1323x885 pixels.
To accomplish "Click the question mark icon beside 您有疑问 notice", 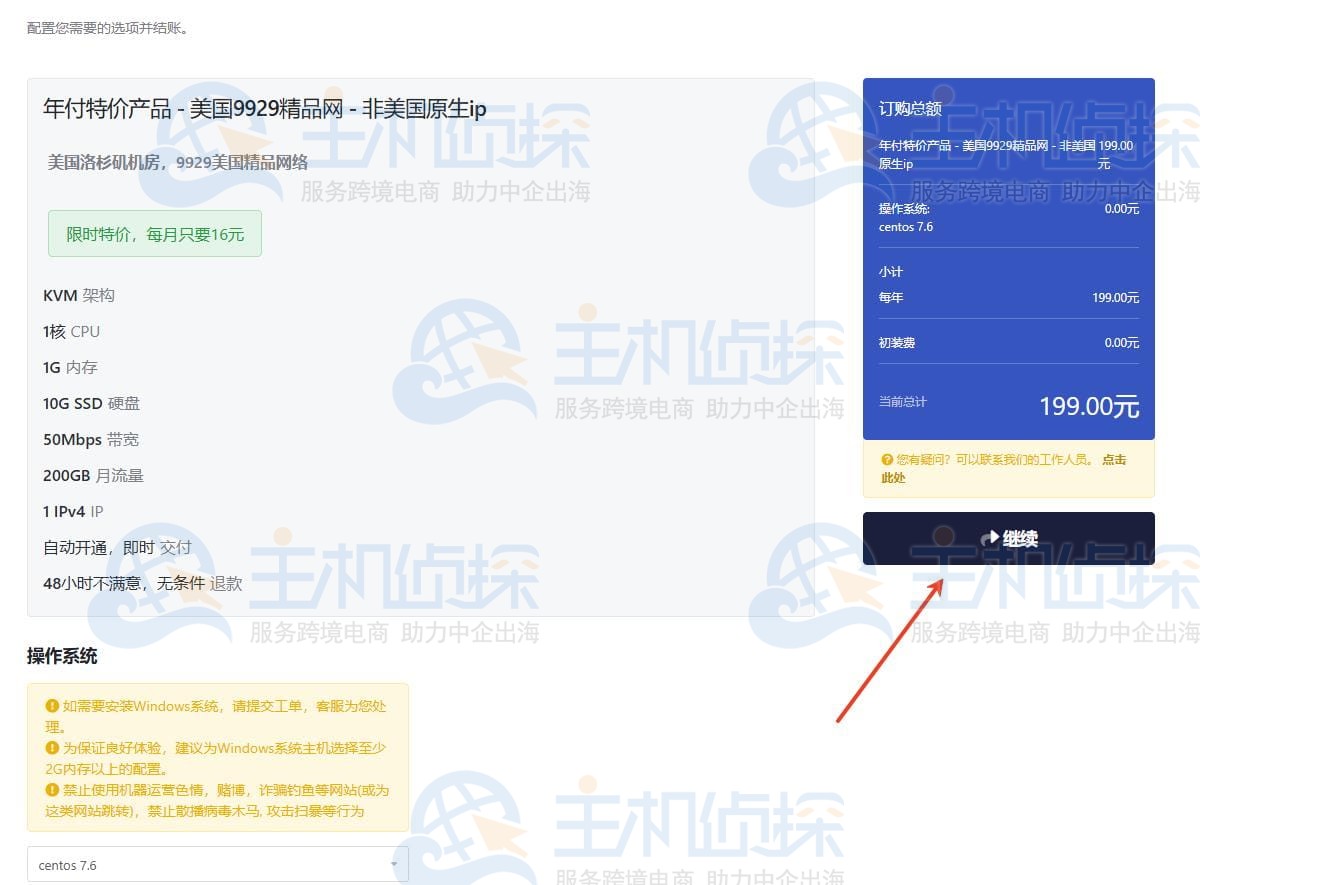I will point(888,459).
